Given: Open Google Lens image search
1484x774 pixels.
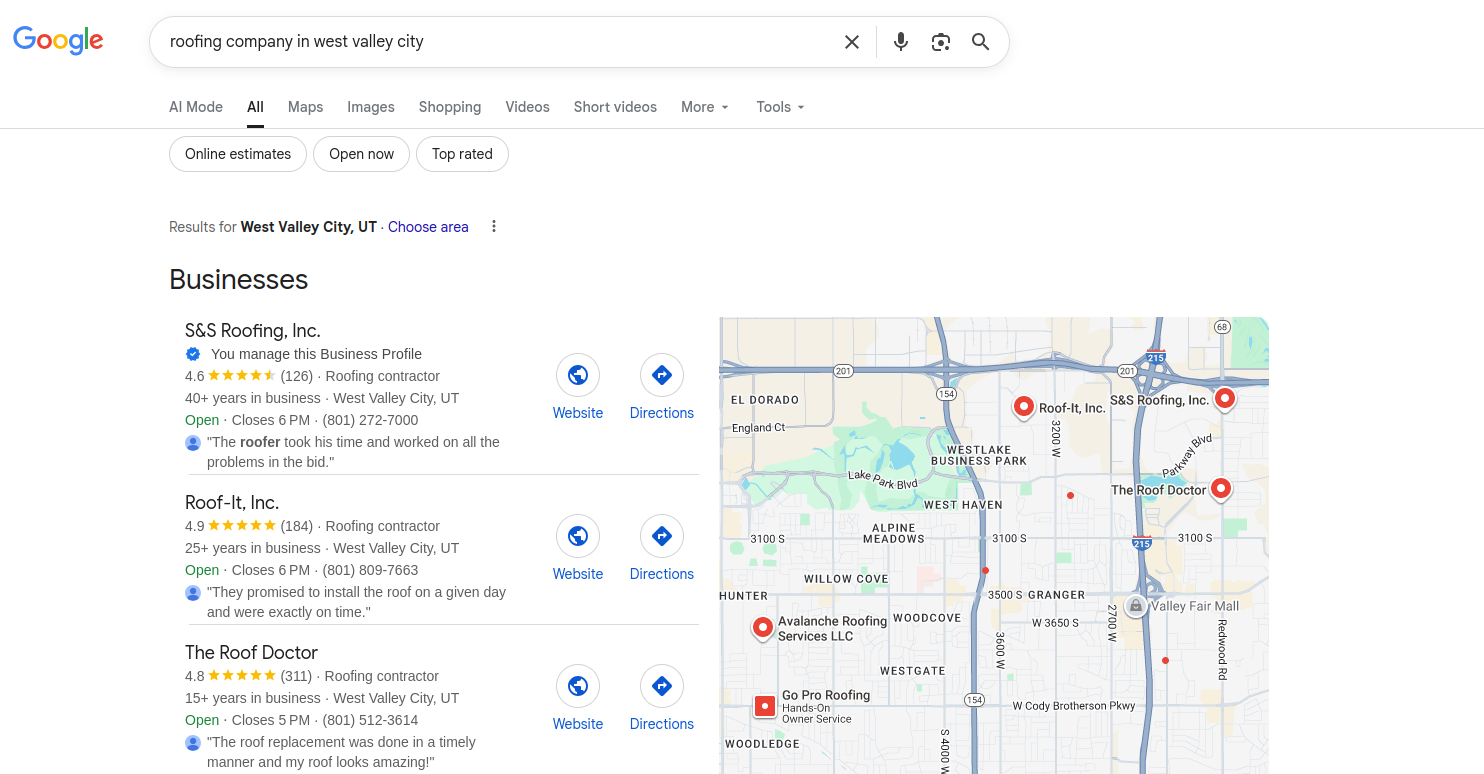Looking at the screenshot, I should (940, 42).
